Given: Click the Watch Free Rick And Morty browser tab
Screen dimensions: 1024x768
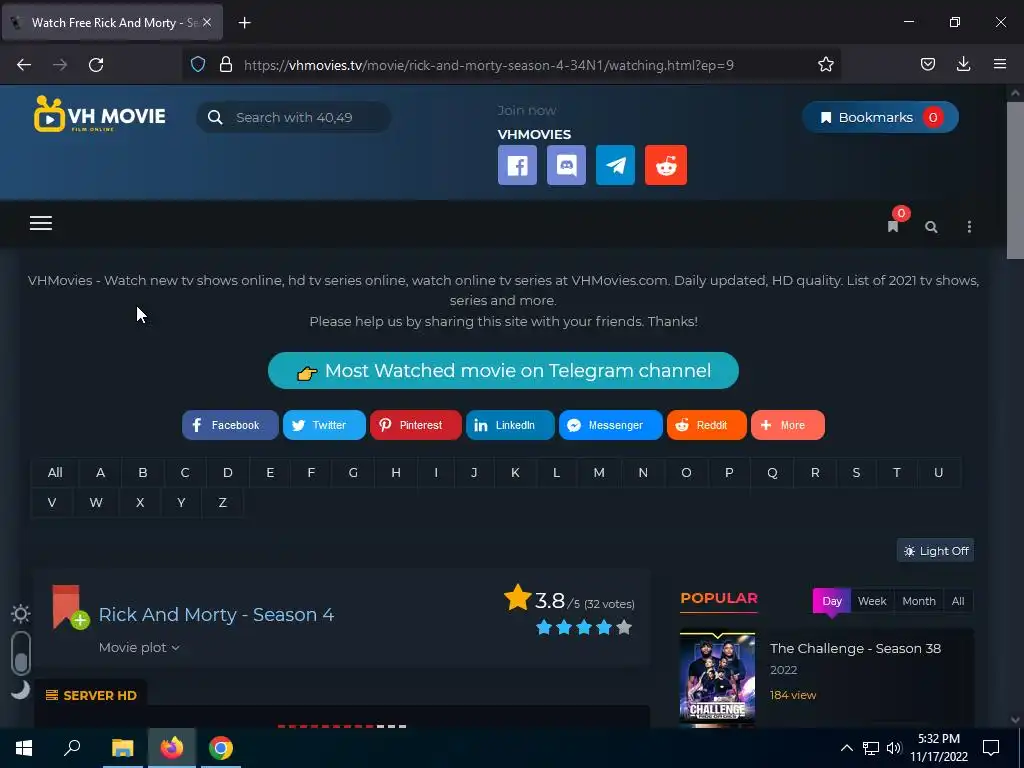Looking at the screenshot, I should (113, 23).
